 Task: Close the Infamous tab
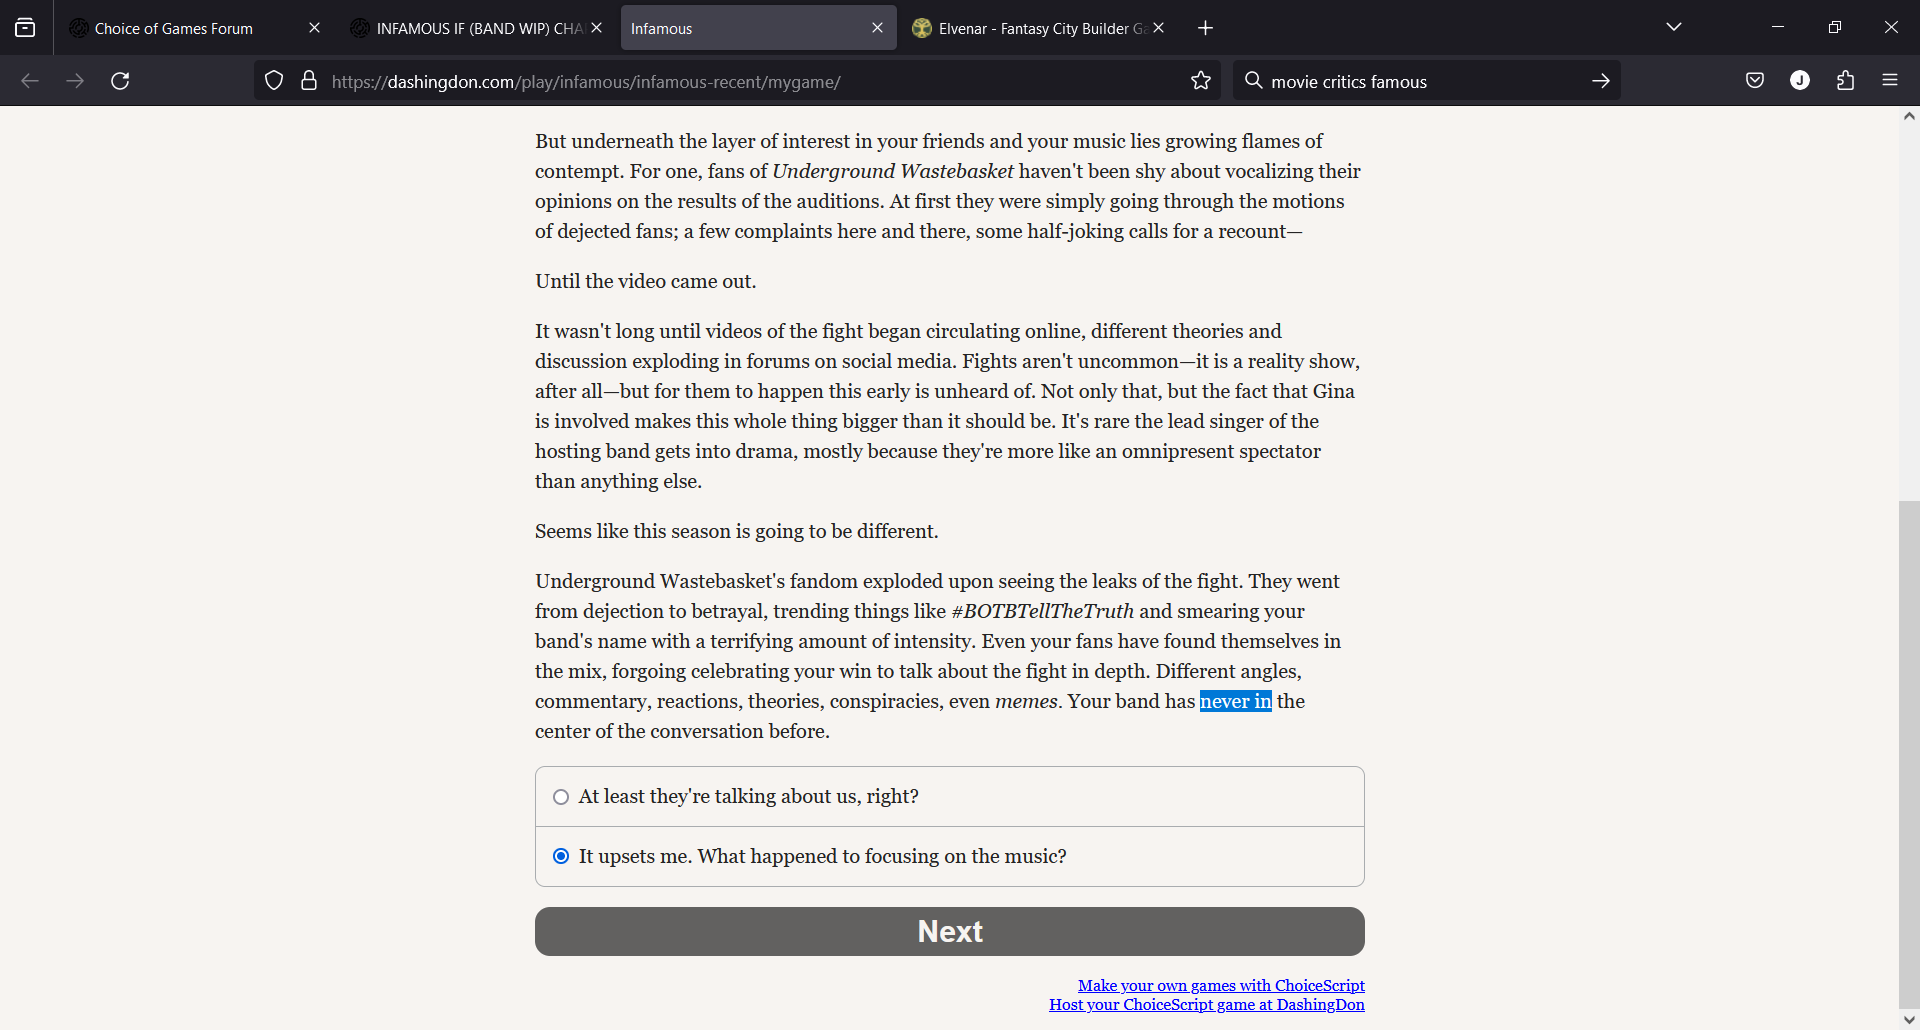pos(877,28)
